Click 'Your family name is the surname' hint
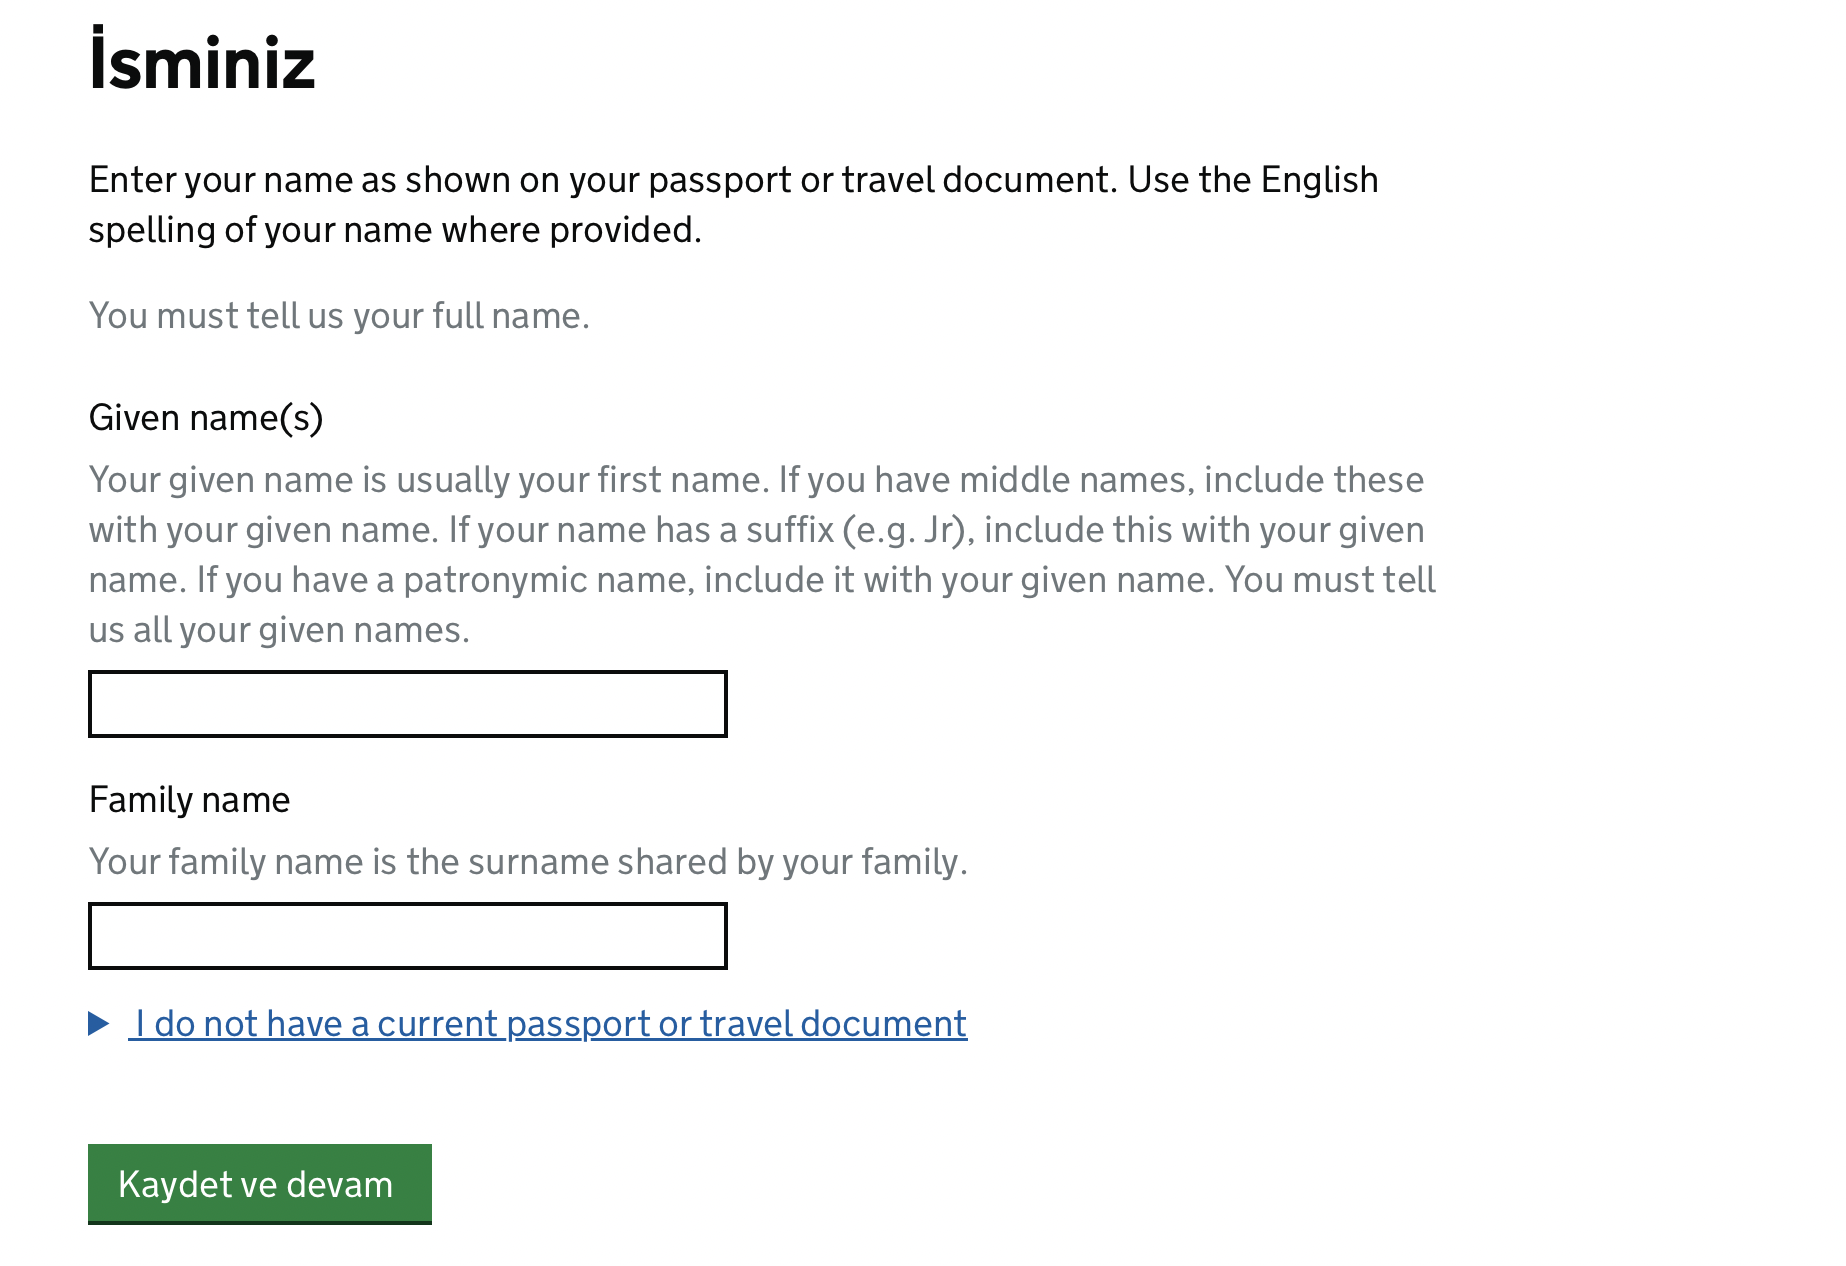The width and height of the screenshot is (1846, 1266). click(528, 862)
